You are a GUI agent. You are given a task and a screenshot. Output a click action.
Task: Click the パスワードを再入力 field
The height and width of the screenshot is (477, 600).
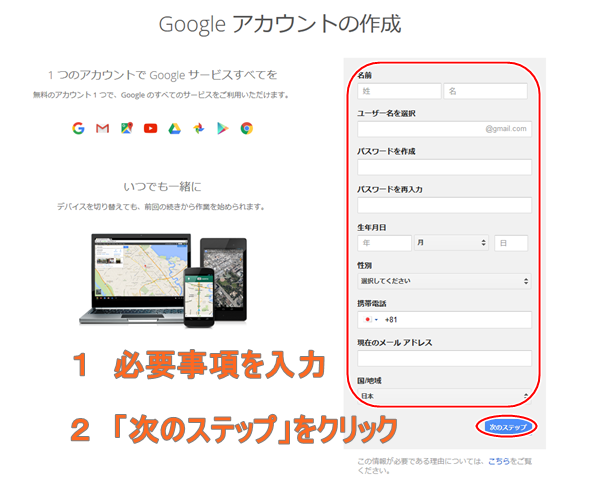[444, 205]
